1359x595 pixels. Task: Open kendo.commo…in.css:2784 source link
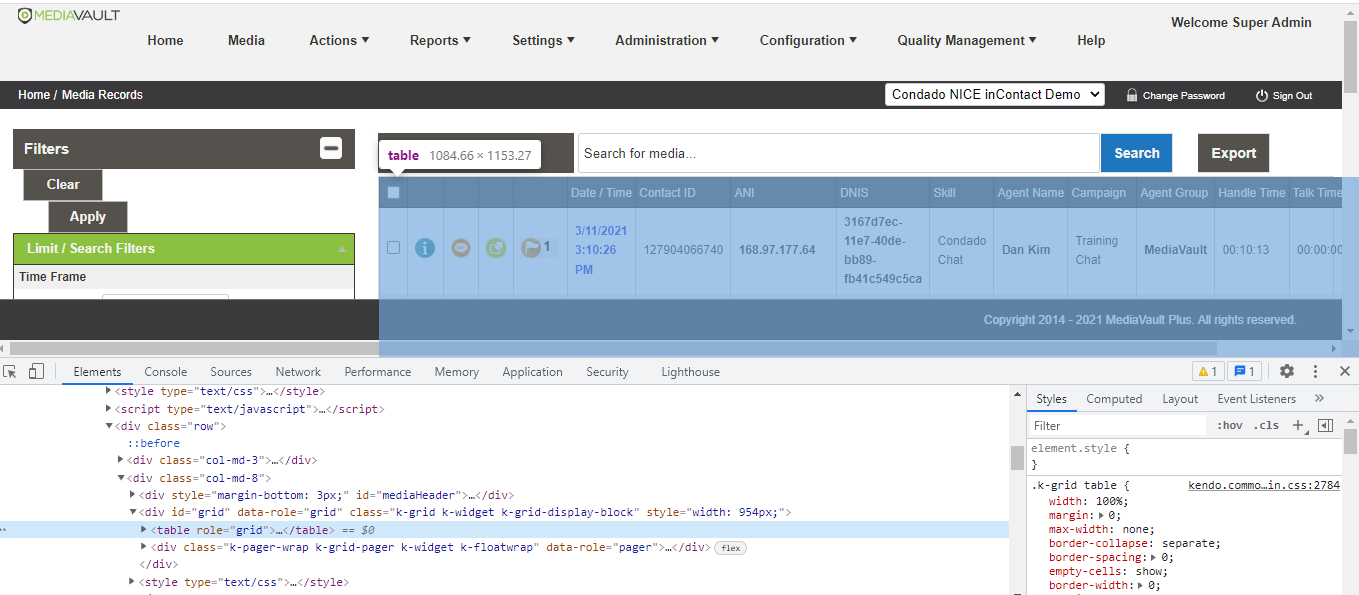tap(1263, 485)
